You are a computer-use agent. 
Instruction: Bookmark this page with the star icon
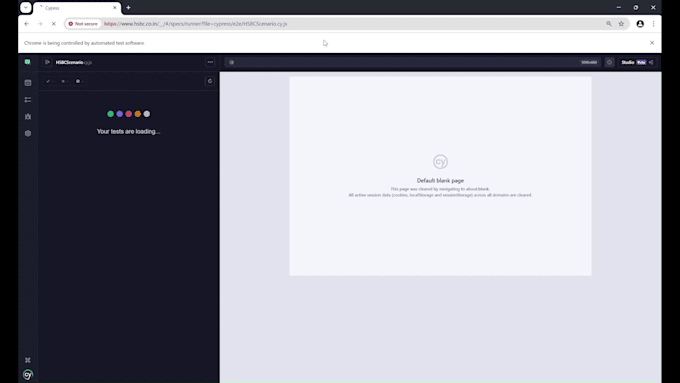click(621, 24)
